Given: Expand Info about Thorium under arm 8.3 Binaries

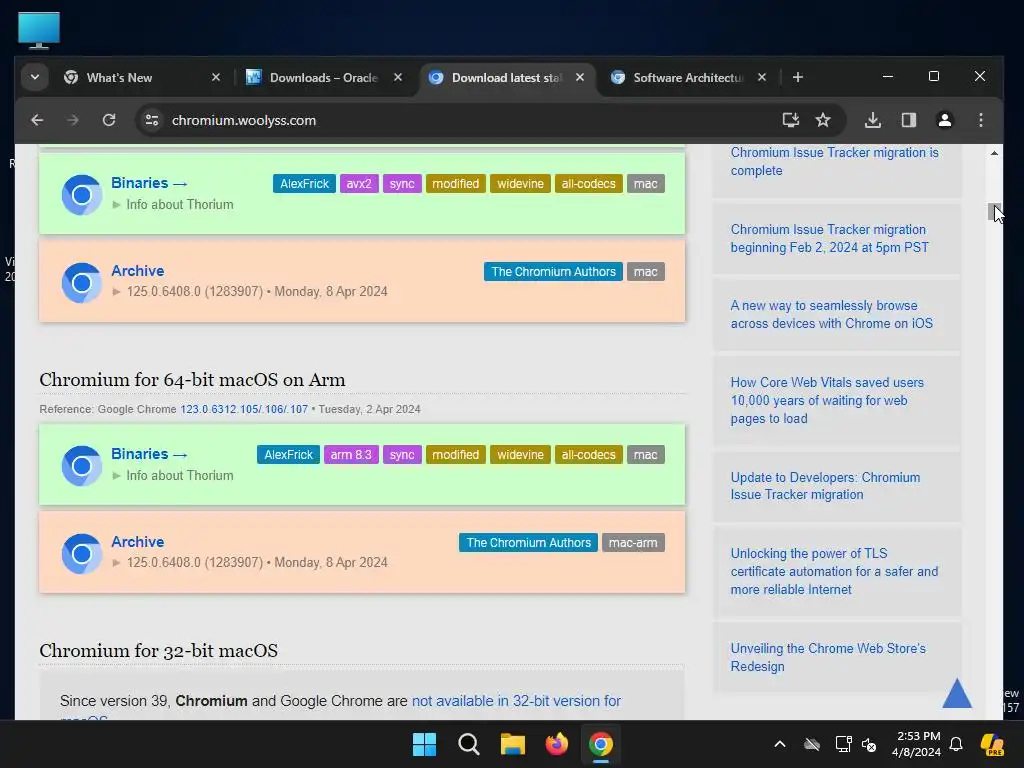Looking at the screenshot, I should click(x=173, y=475).
